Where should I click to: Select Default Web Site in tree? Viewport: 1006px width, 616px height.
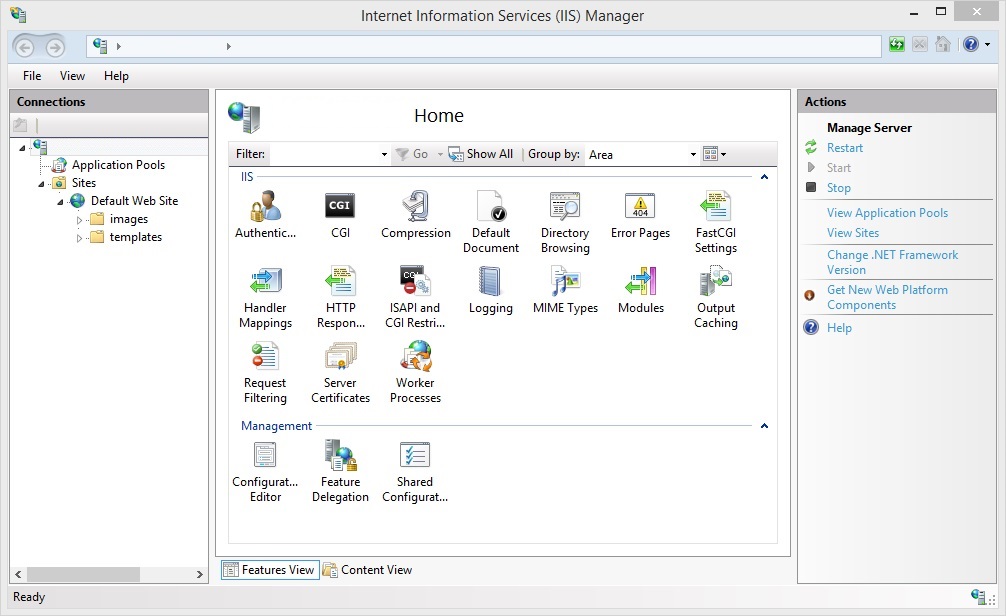pos(134,201)
